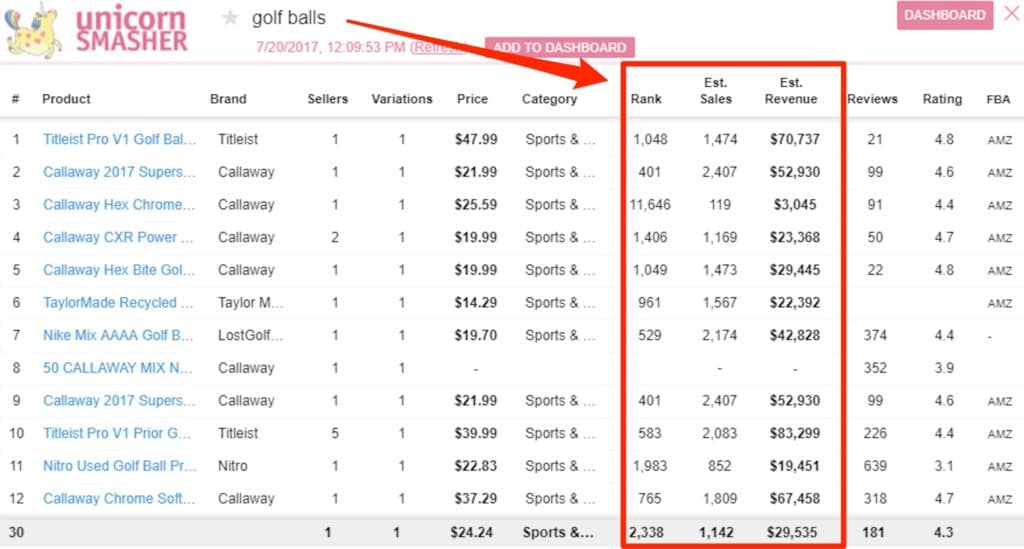The width and height of the screenshot is (1024, 549).
Task: Sort by the Price column header
Action: [472, 99]
